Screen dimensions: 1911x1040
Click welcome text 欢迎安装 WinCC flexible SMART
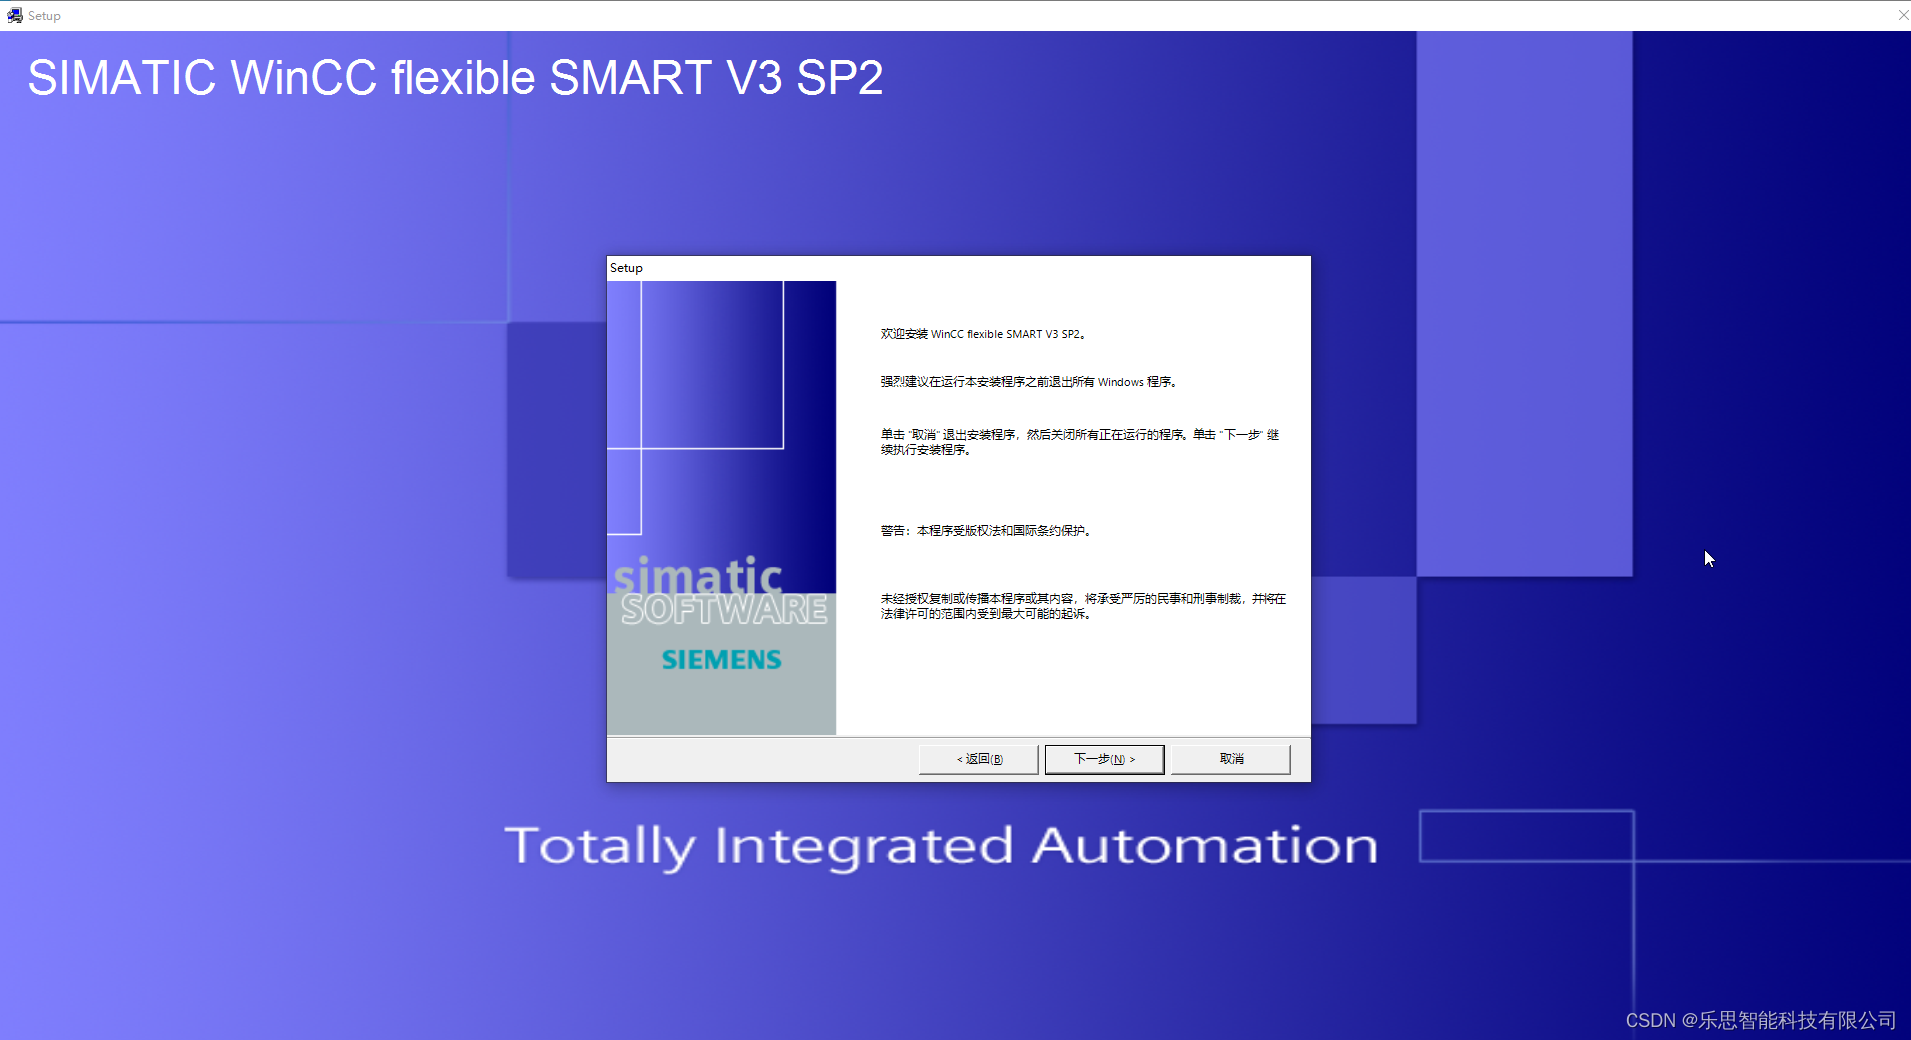click(983, 334)
